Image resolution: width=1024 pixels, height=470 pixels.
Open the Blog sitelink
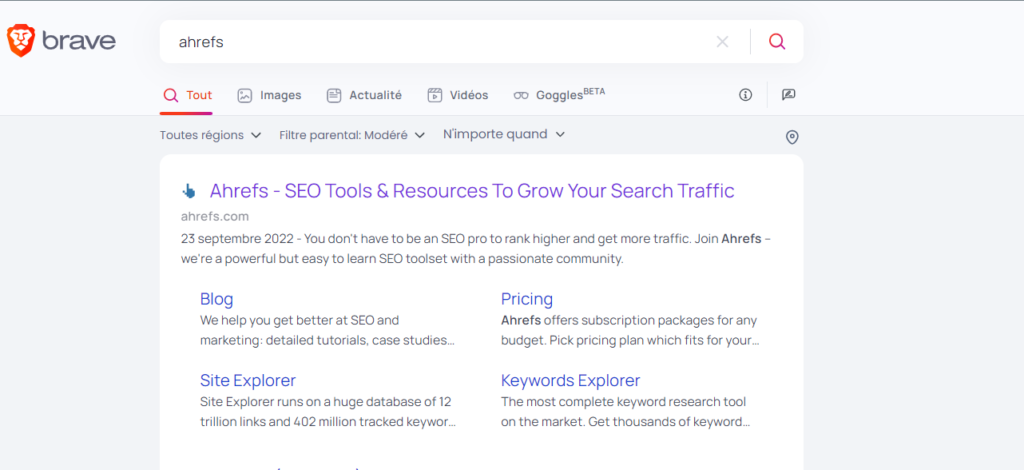(x=216, y=299)
